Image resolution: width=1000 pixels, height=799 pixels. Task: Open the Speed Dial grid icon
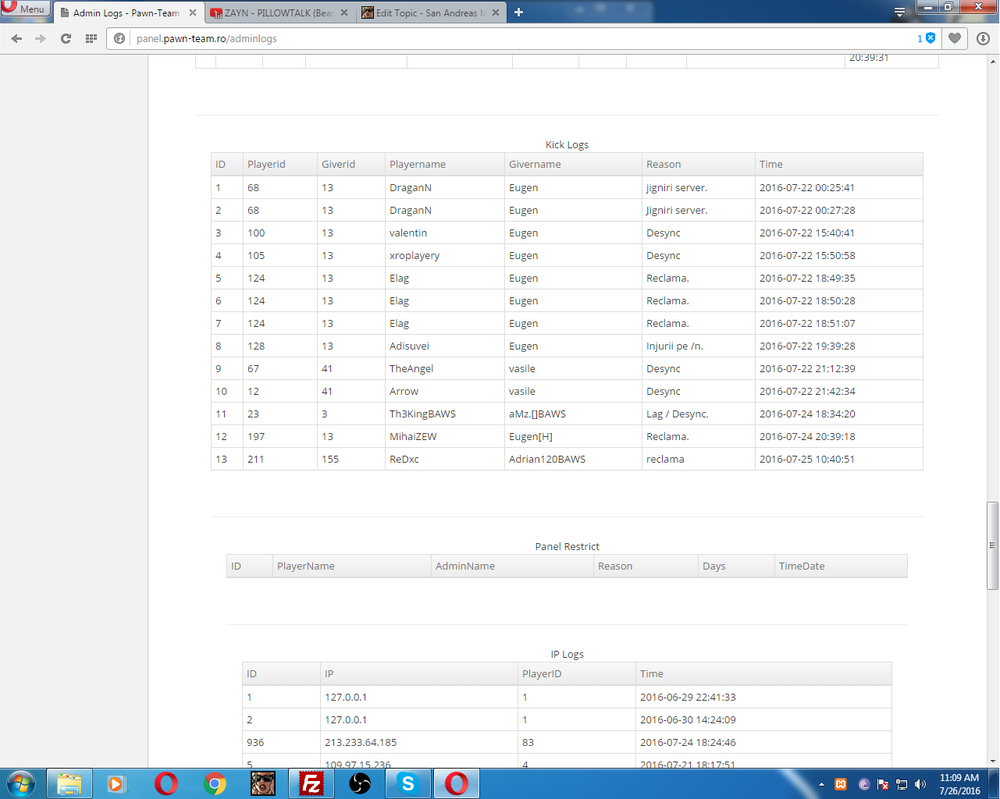coord(91,39)
